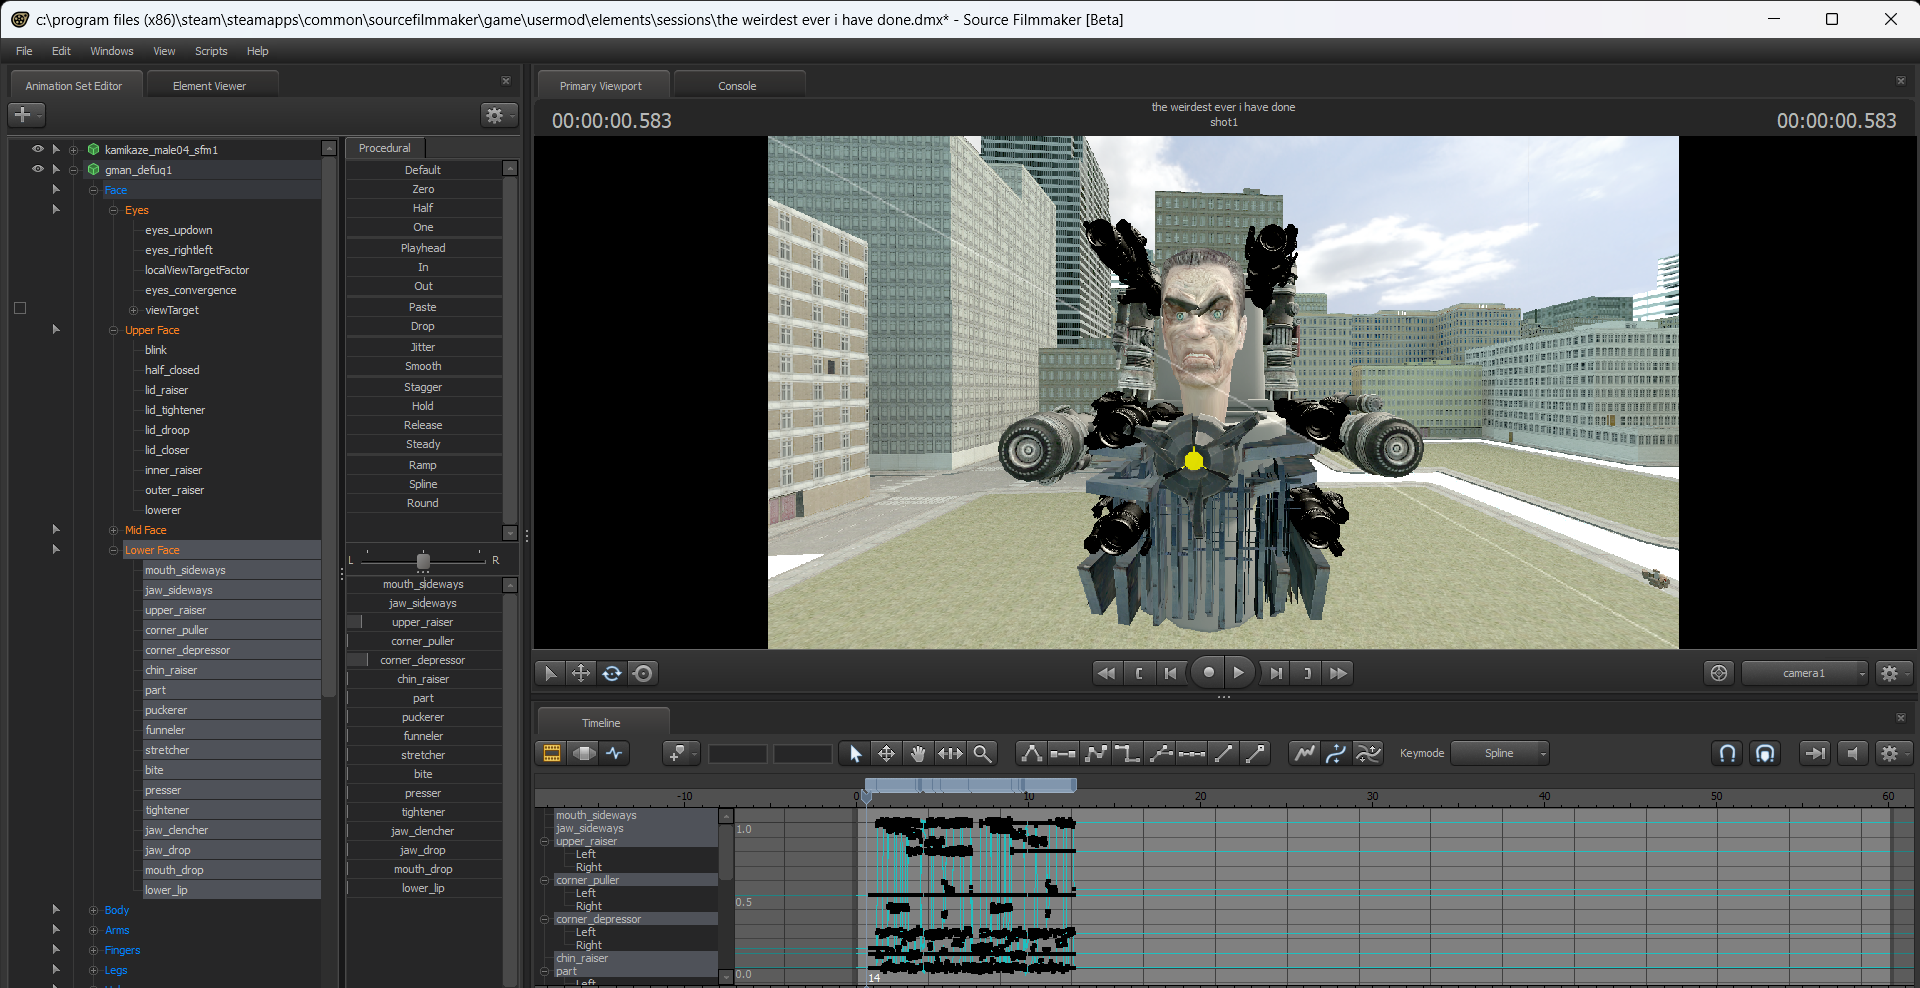This screenshot has width=1920, height=988.
Task: Open the Windows menu
Action: pos(112,51)
